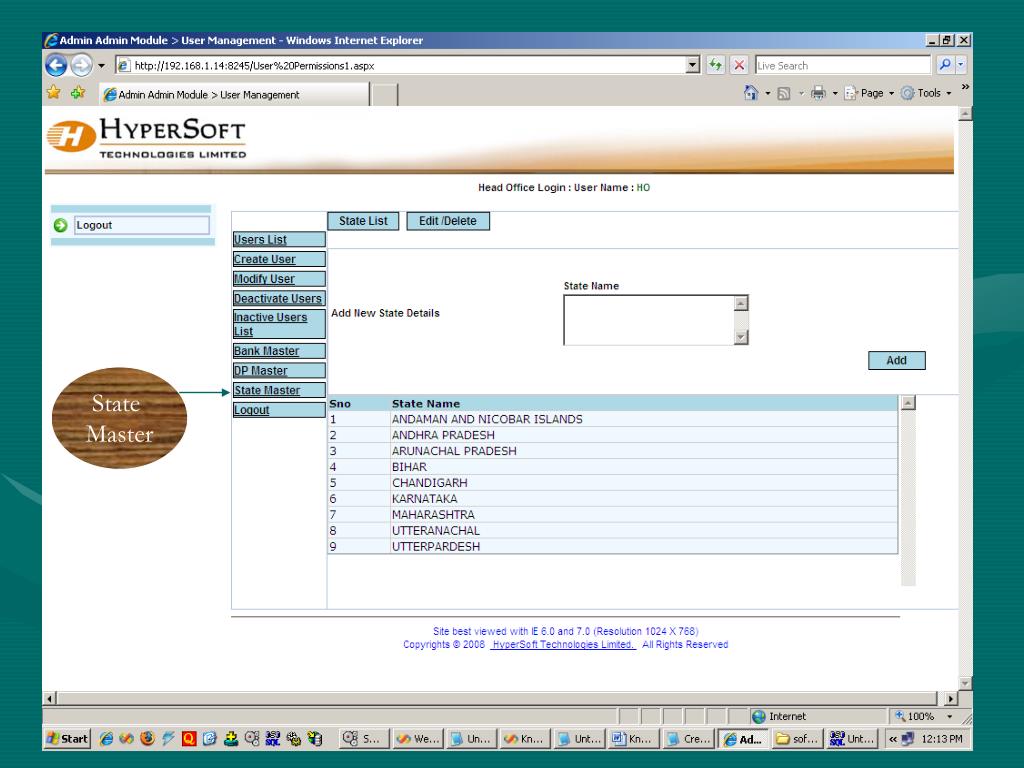The image size is (1024, 768).
Task: Click the State Name box scroll down arrow
Action: (741, 337)
